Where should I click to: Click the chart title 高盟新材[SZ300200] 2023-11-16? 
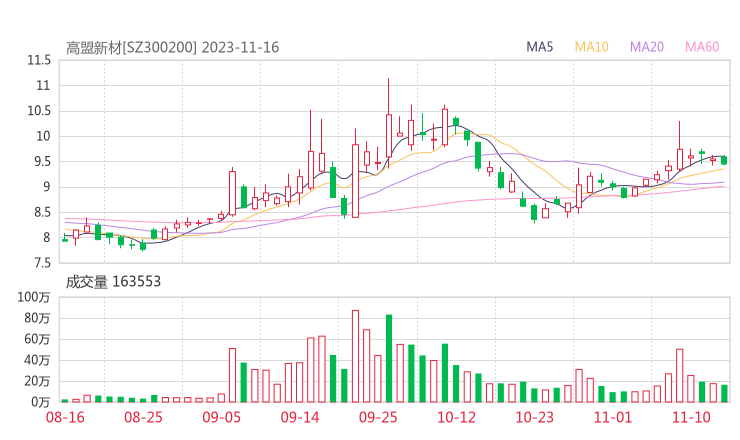pos(172,48)
